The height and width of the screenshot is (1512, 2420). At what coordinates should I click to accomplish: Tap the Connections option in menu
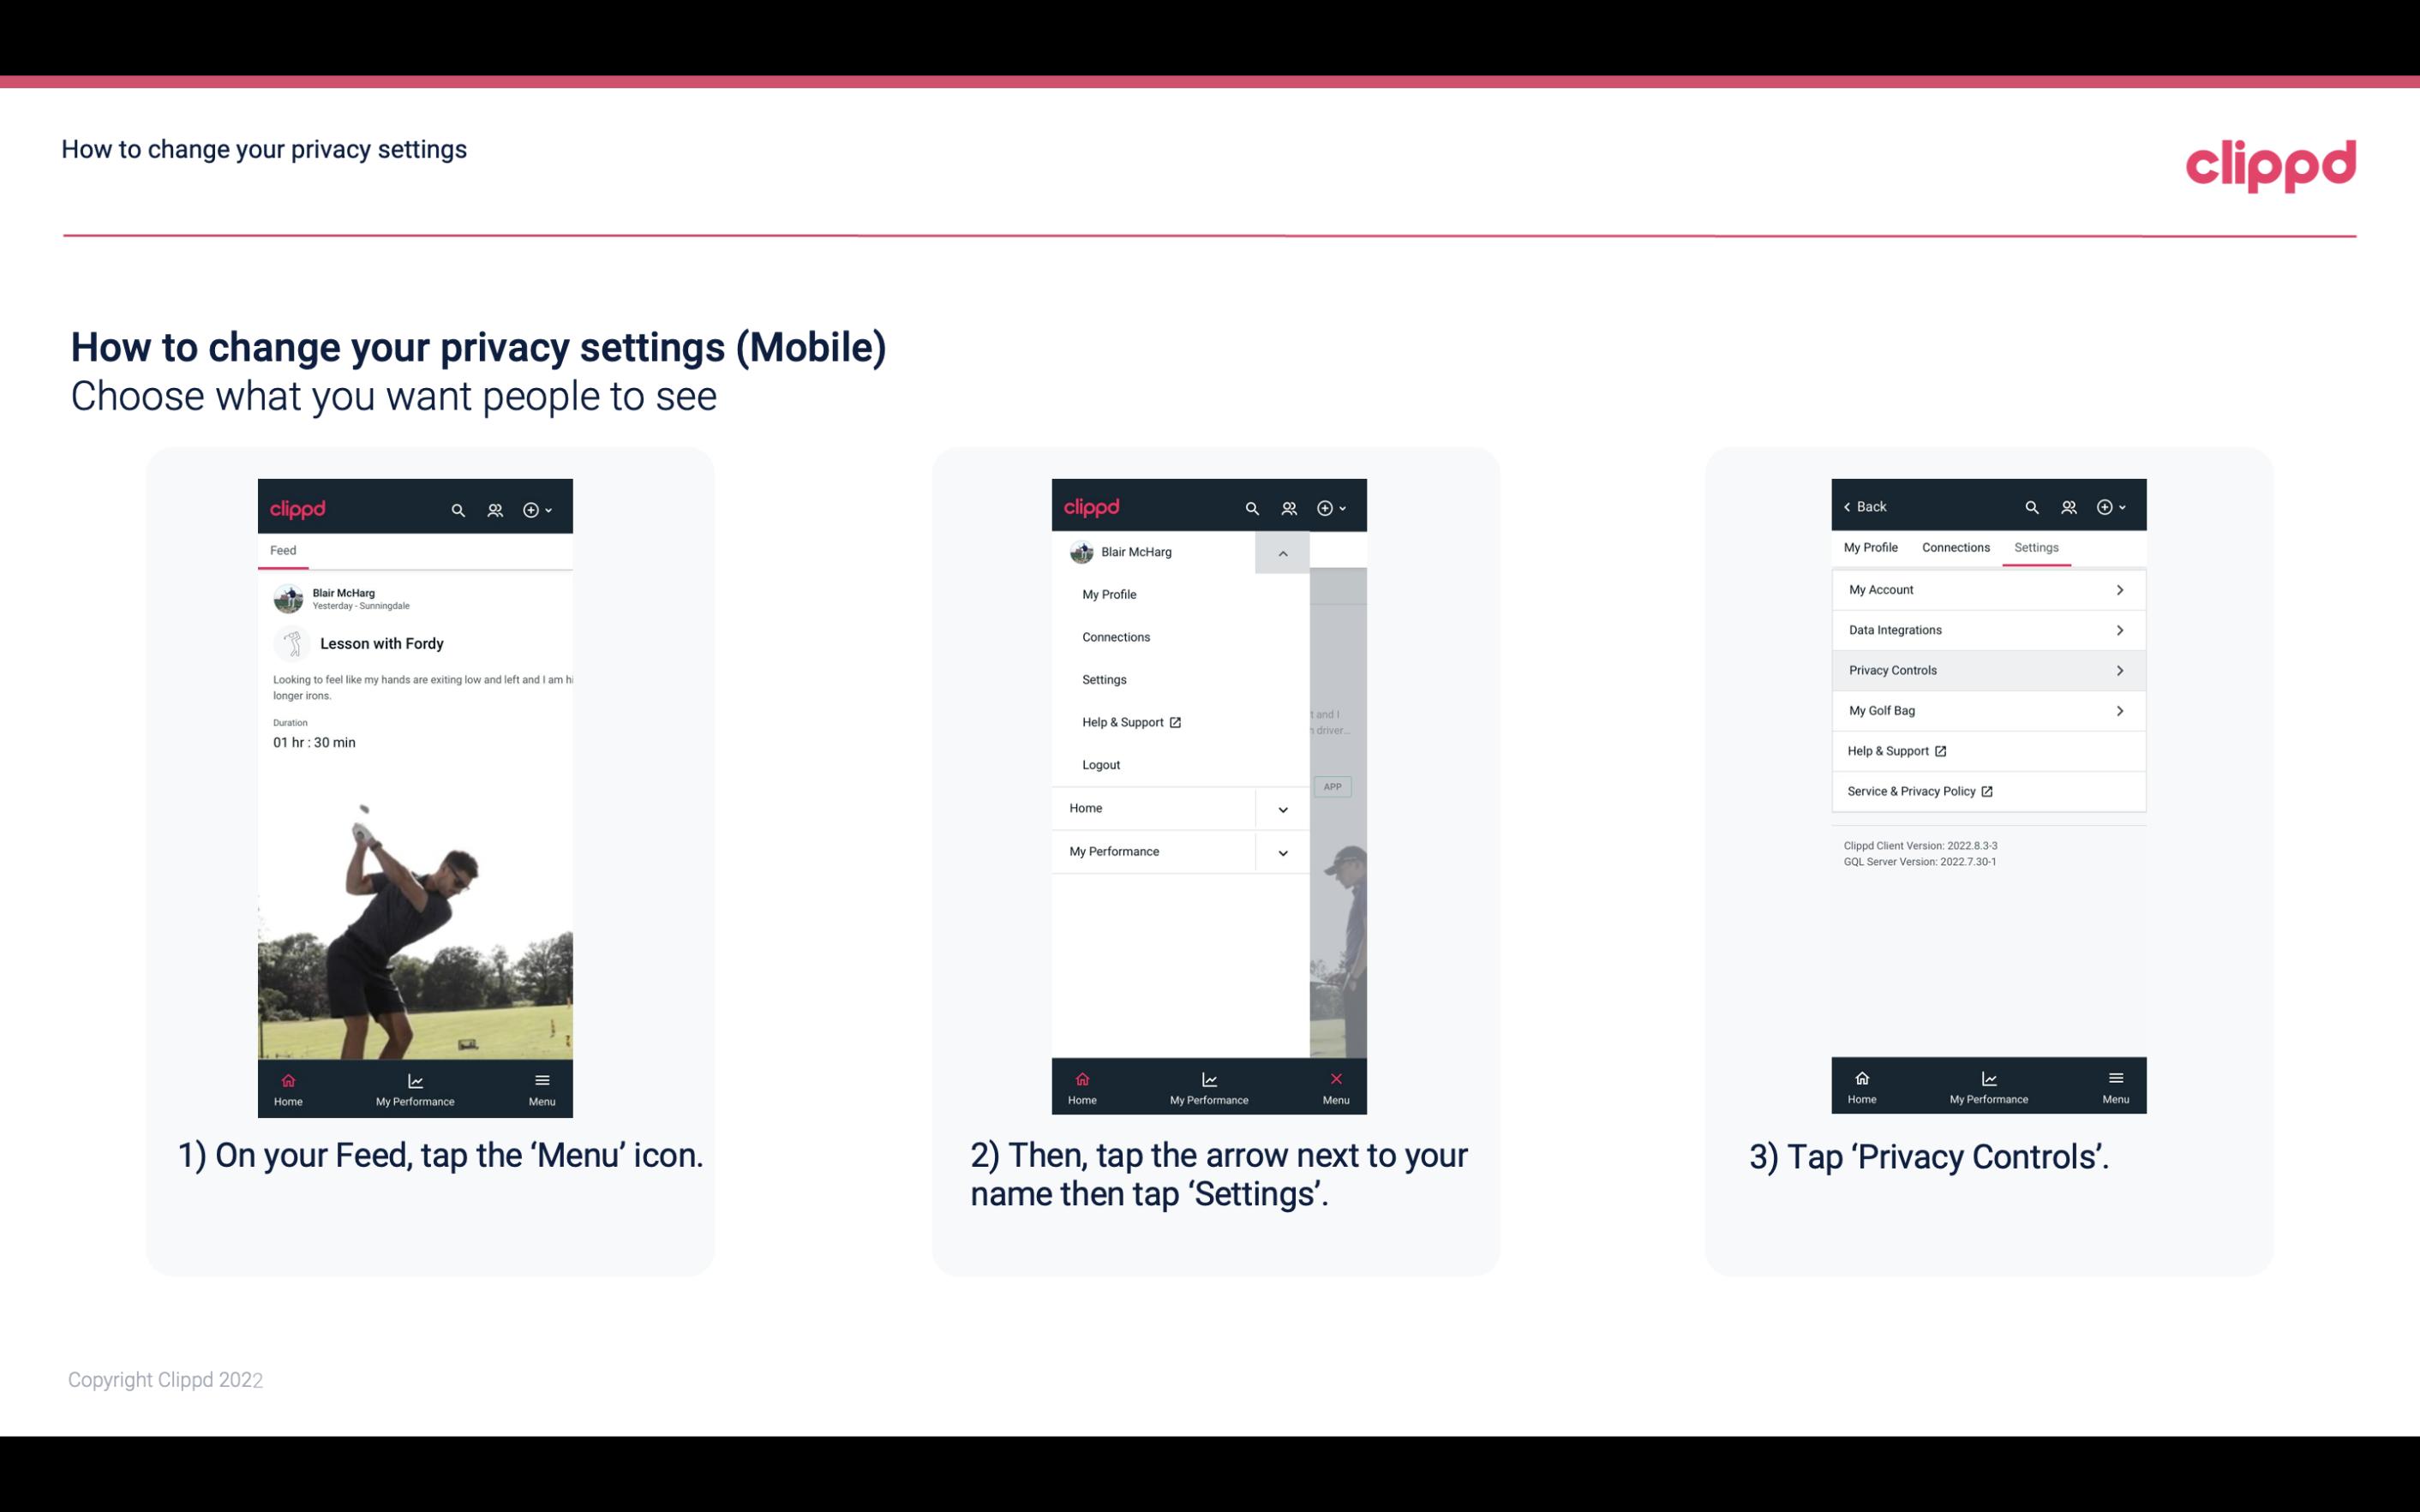pos(1117,636)
